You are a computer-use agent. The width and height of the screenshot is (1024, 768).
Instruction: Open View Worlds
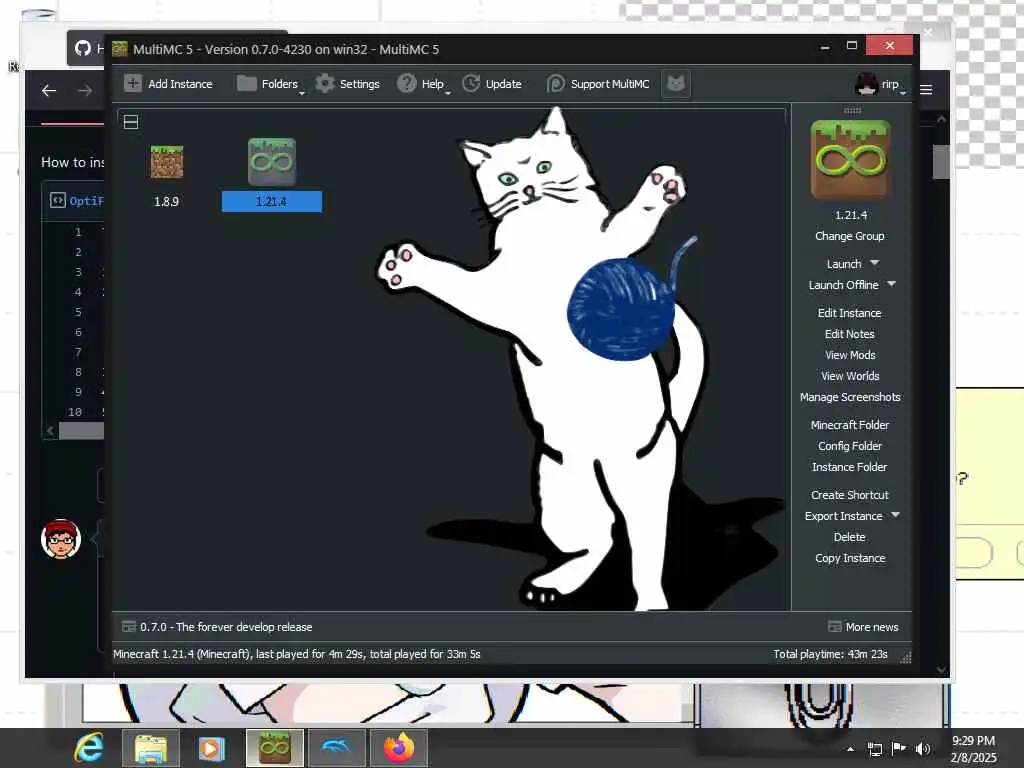point(850,376)
